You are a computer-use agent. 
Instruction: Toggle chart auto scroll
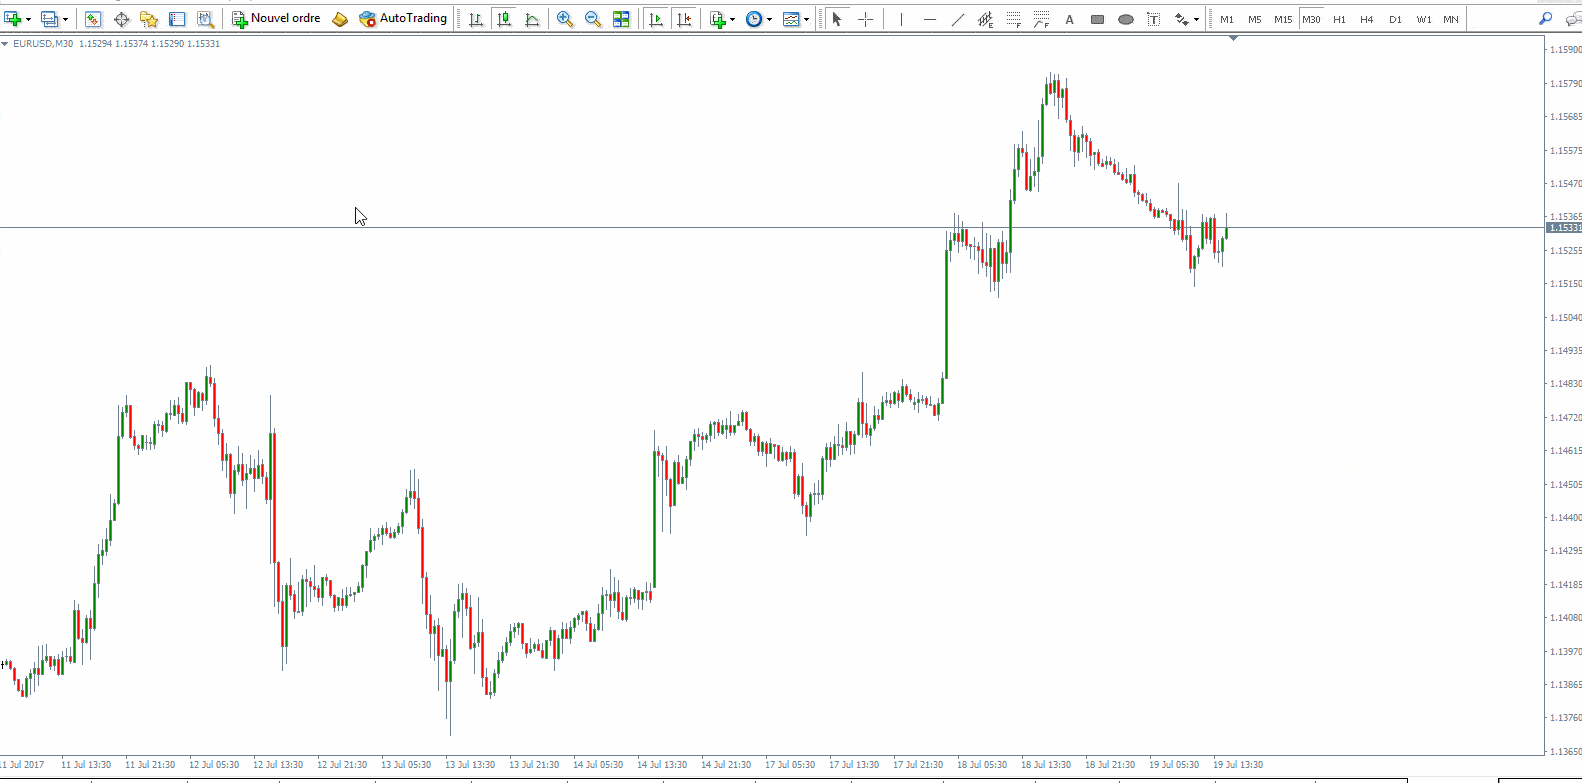tap(656, 19)
